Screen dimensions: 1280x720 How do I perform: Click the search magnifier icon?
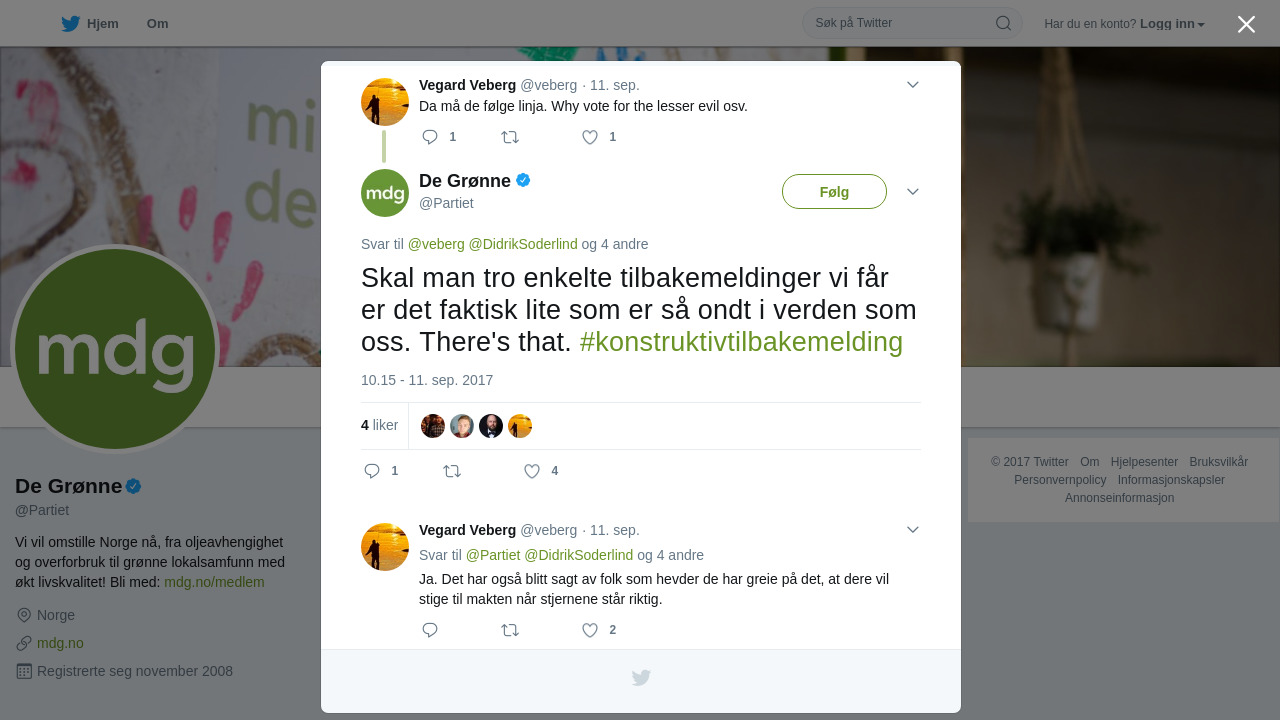[1003, 23]
